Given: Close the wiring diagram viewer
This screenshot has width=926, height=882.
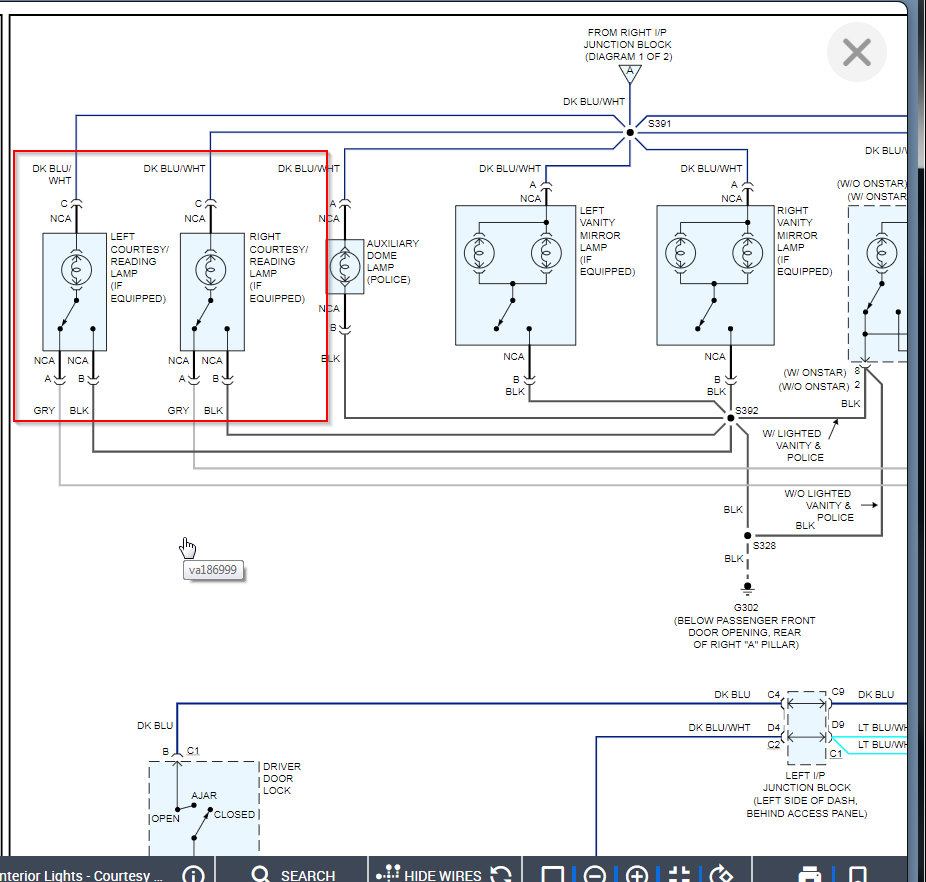Looking at the screenshot, I should tap(857, 52).
